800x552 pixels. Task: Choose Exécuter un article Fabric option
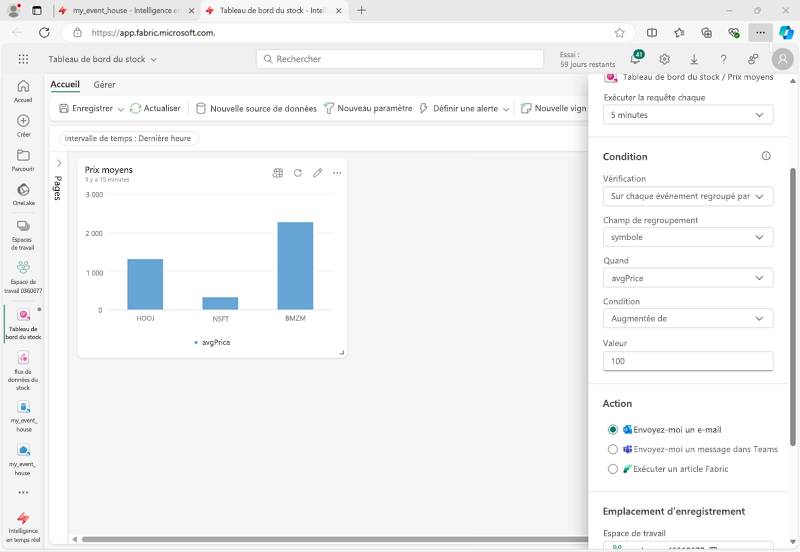[x=613, y=469]
